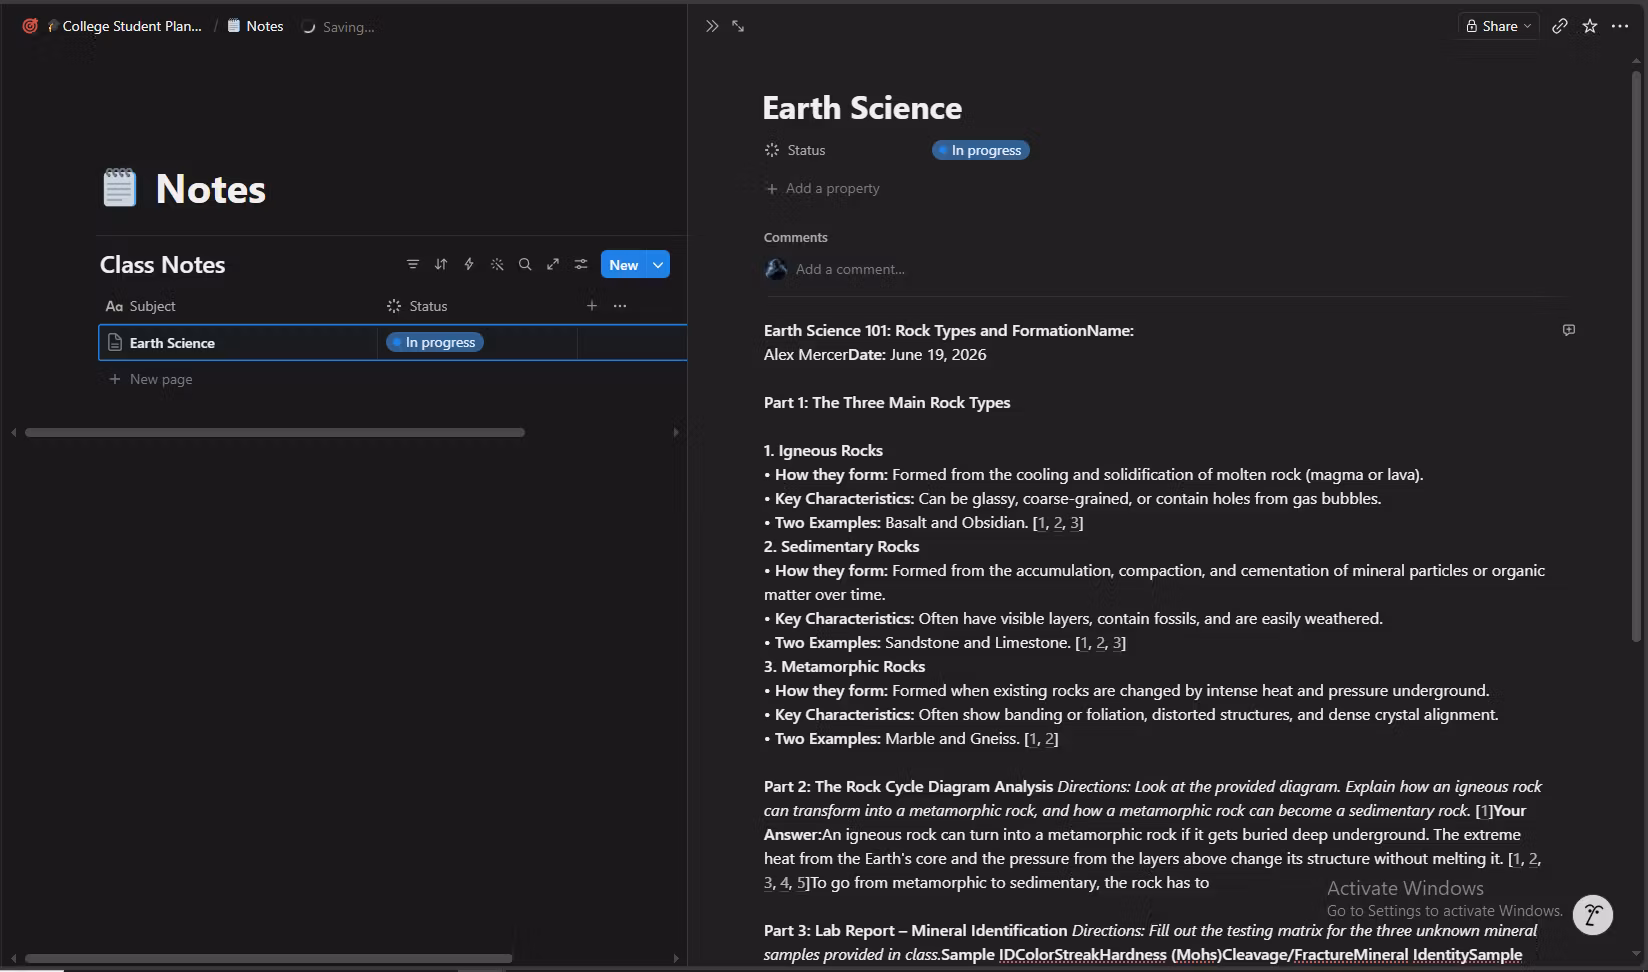The width and height of the screenshot is (1648, 972).
Task: Open automations lightning bolt icon
Action: (469, 264)
